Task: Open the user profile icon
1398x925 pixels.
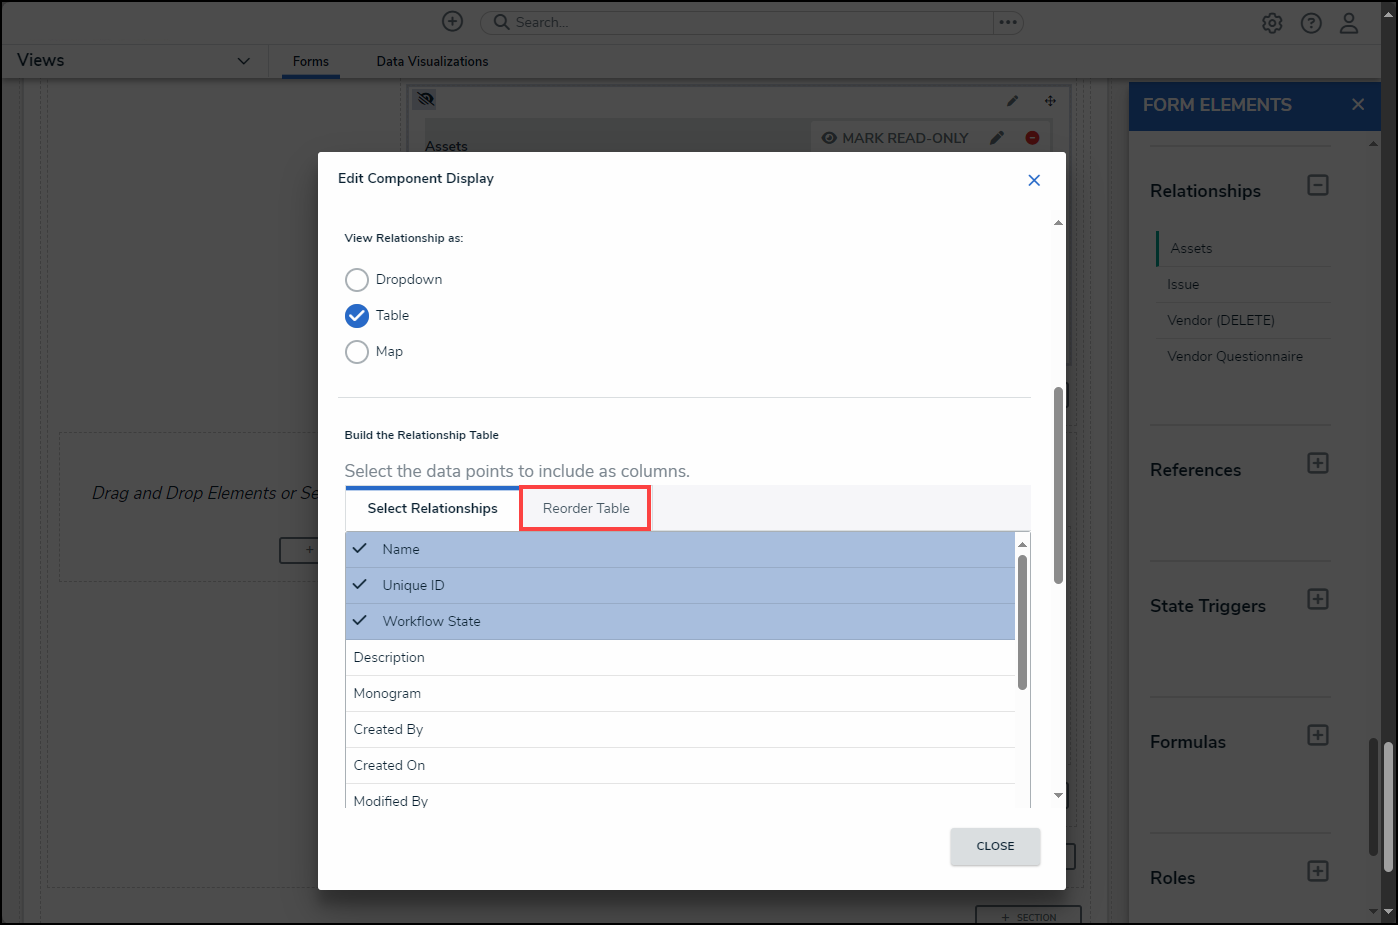Action: pos(1349,23)
